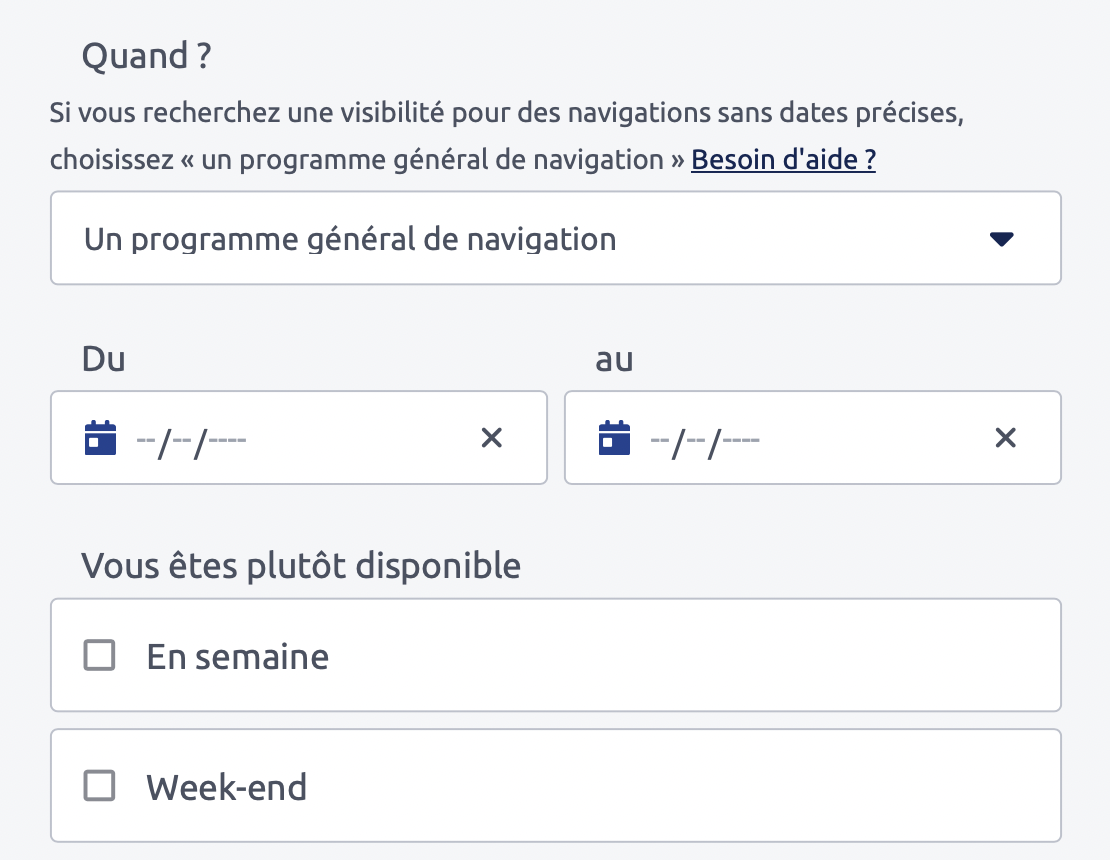The height and width of the screenshot is (860, 1110).
Task: Click the "au" end date label
Action: [614, 359]
